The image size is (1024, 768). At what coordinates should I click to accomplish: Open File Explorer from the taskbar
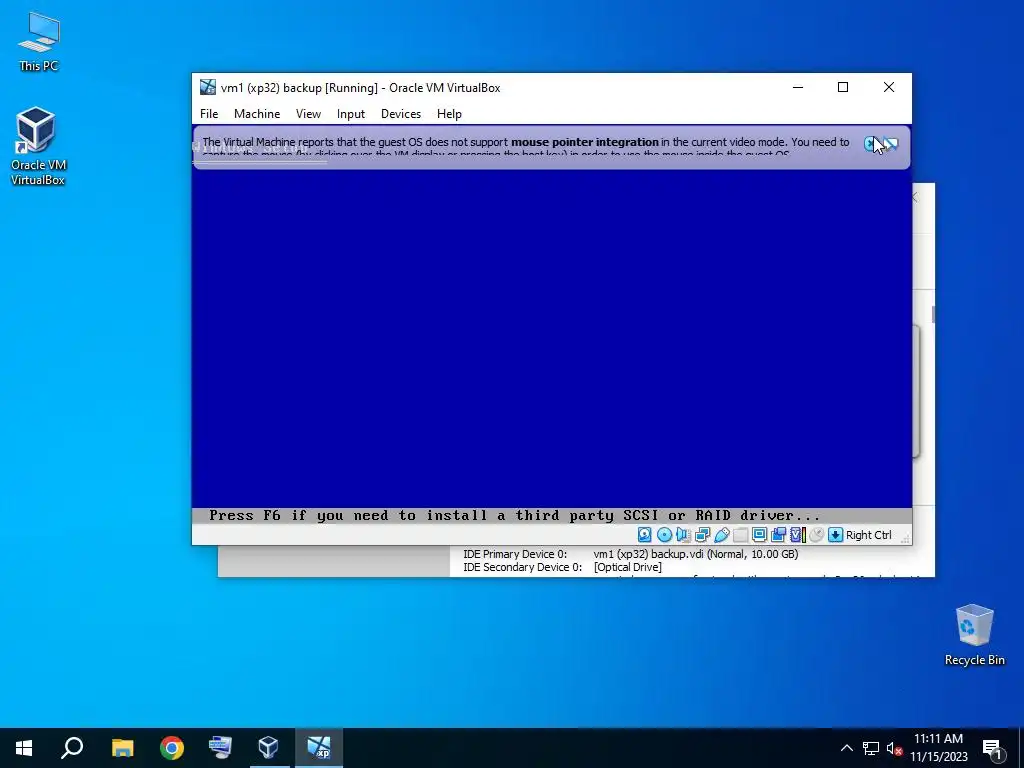point(122,748)
